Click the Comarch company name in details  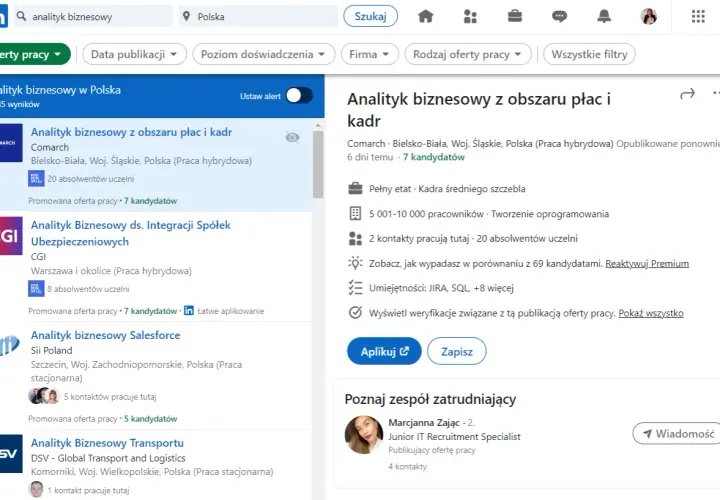pyautogui.click(x=366, y=144)
